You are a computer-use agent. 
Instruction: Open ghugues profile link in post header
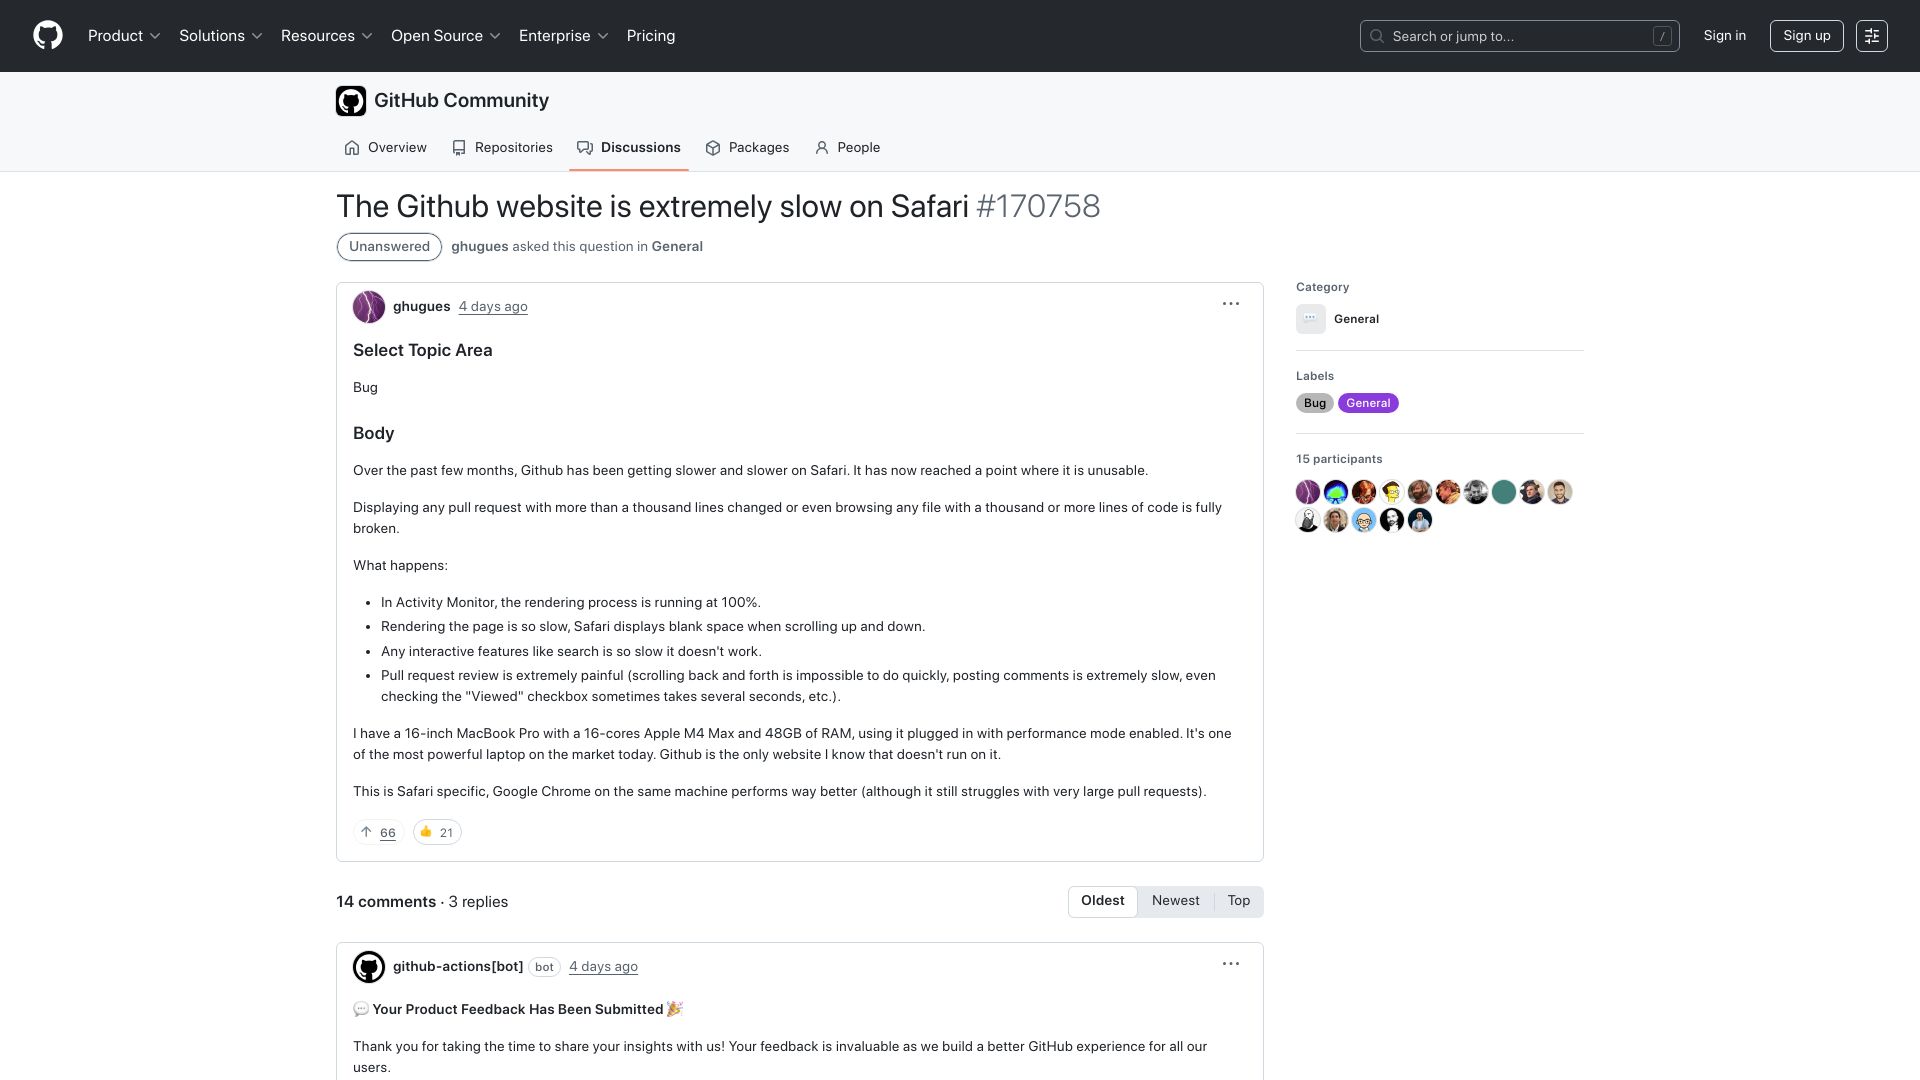[x=421, y=307]
